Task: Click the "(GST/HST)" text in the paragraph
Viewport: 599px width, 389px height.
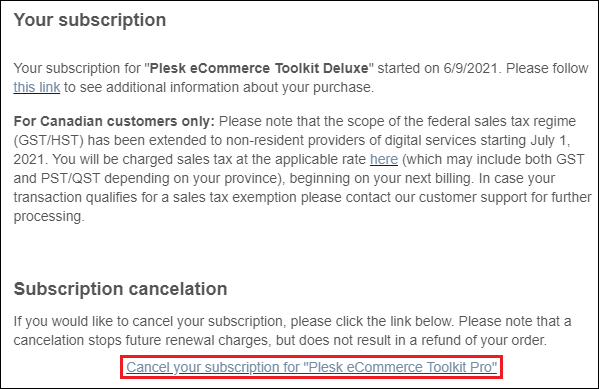Action: pos(49,141)
